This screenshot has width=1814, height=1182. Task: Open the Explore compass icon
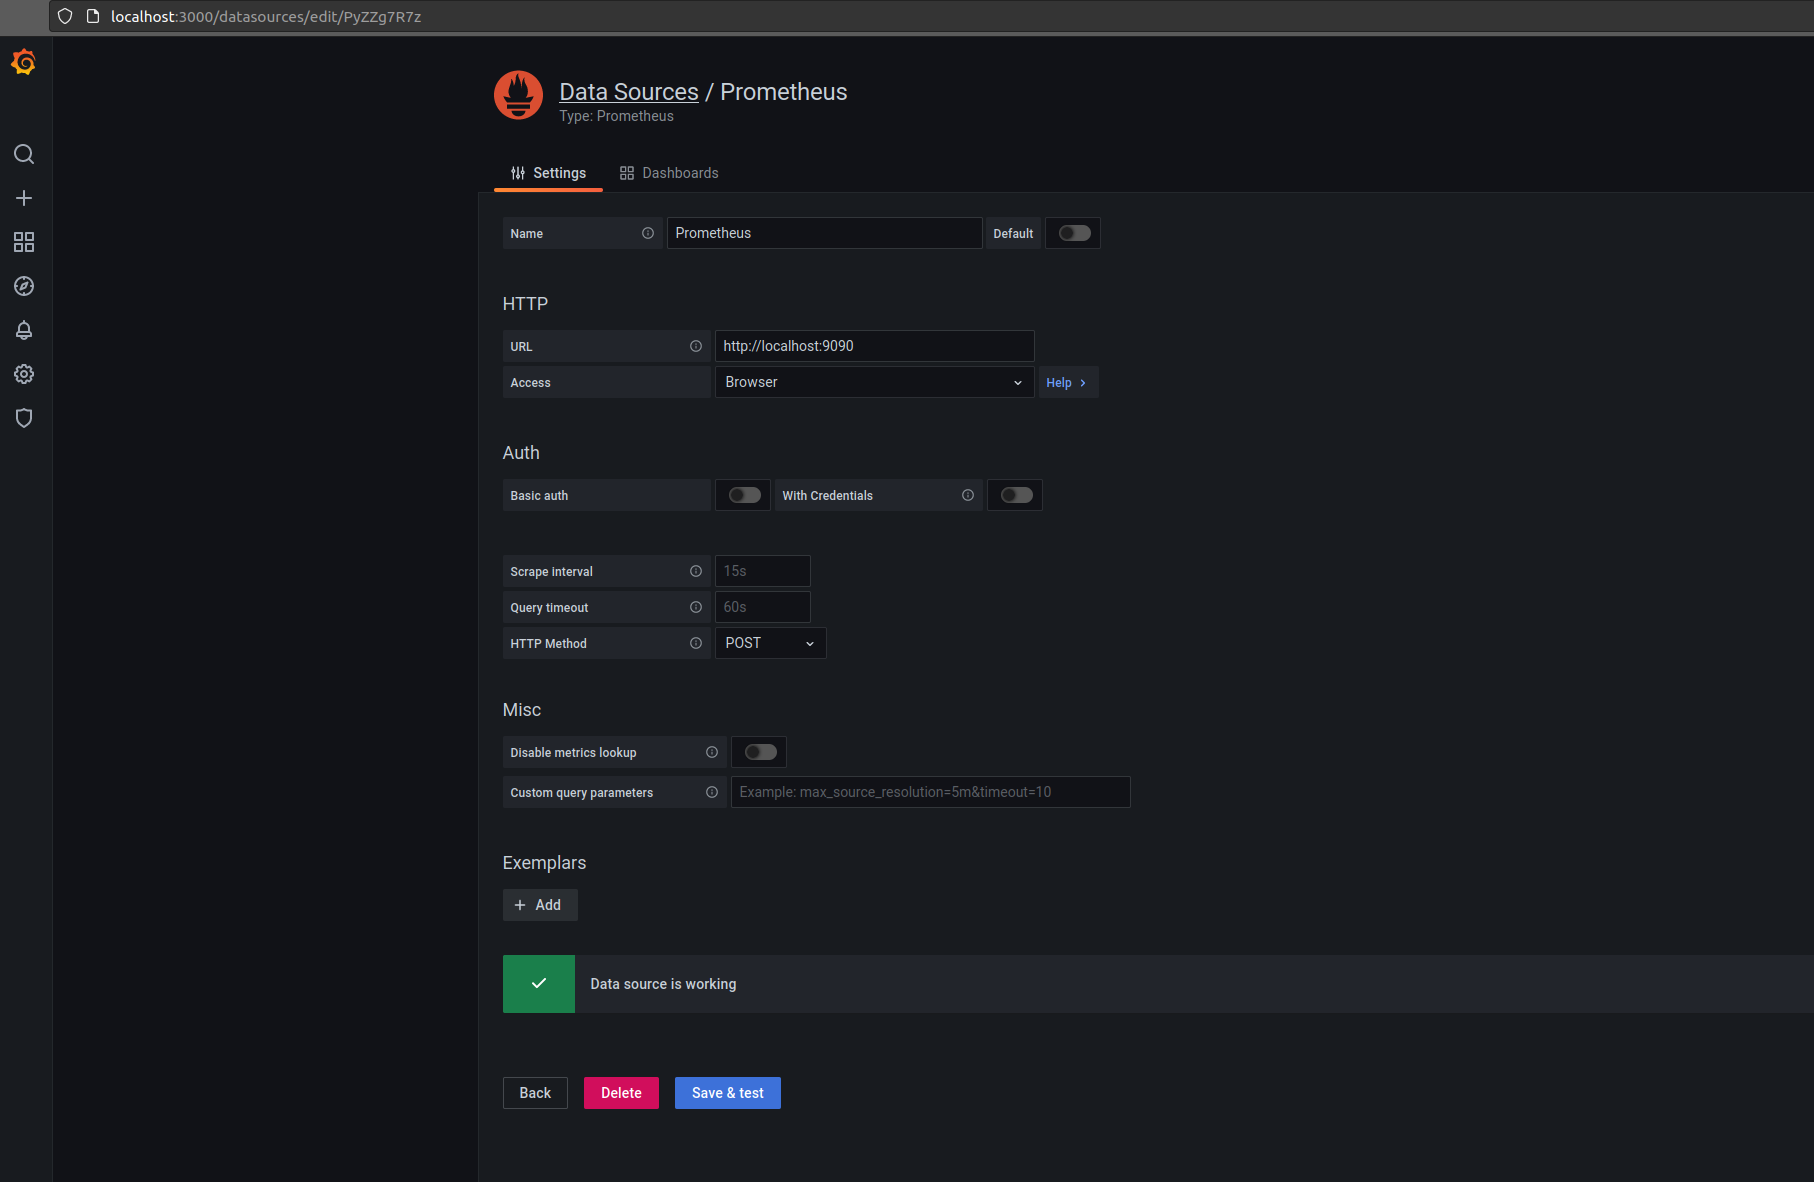[24, 286]
